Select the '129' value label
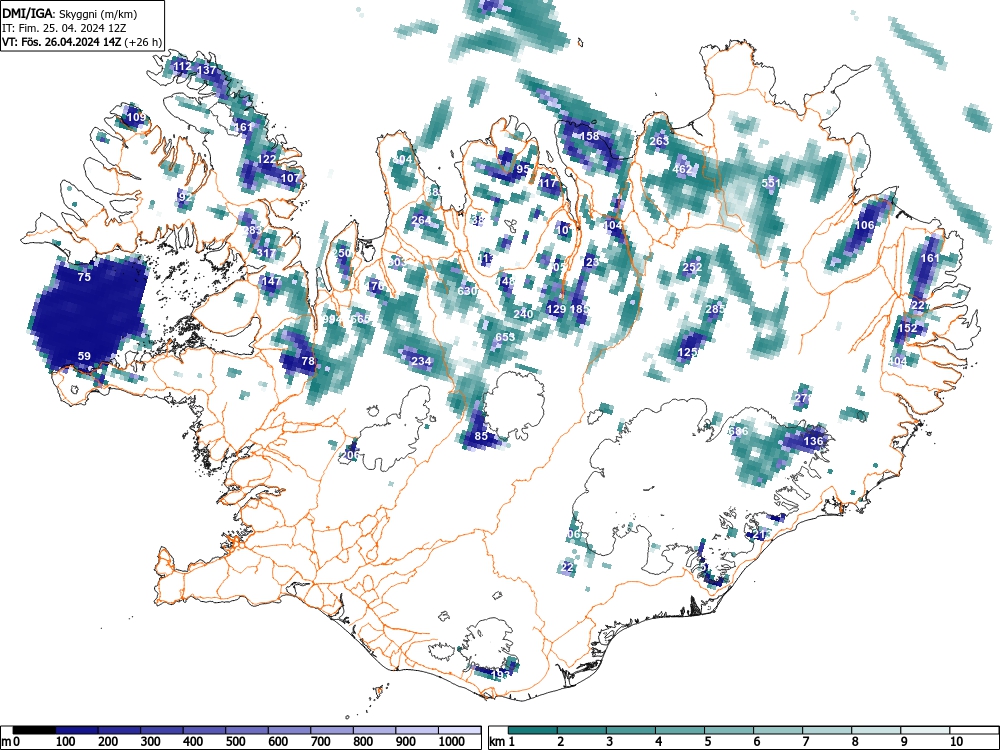 556,309
